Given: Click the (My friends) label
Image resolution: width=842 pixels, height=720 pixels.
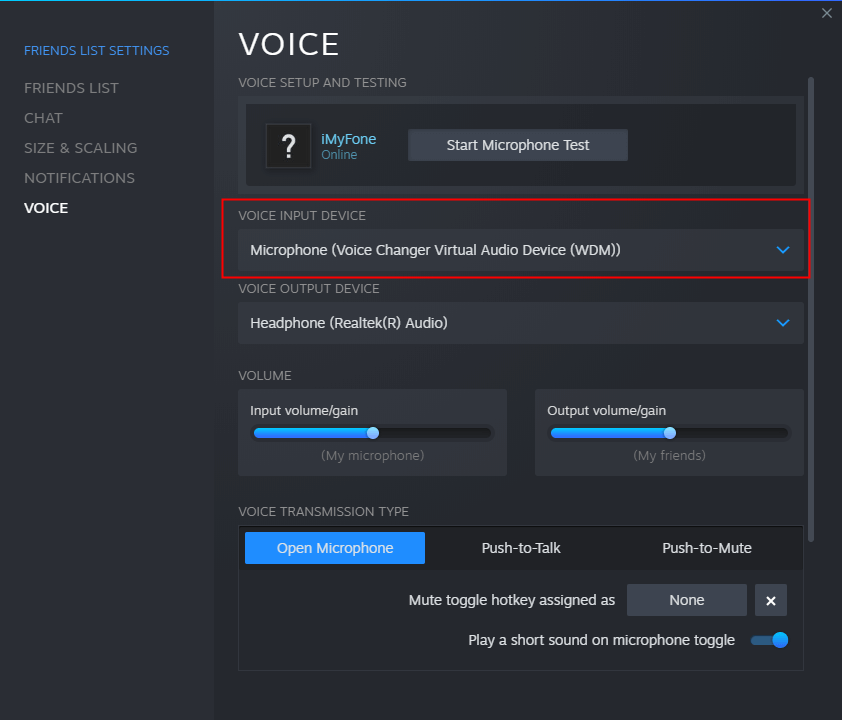Looking at the screenshot, I should [670, 456].
